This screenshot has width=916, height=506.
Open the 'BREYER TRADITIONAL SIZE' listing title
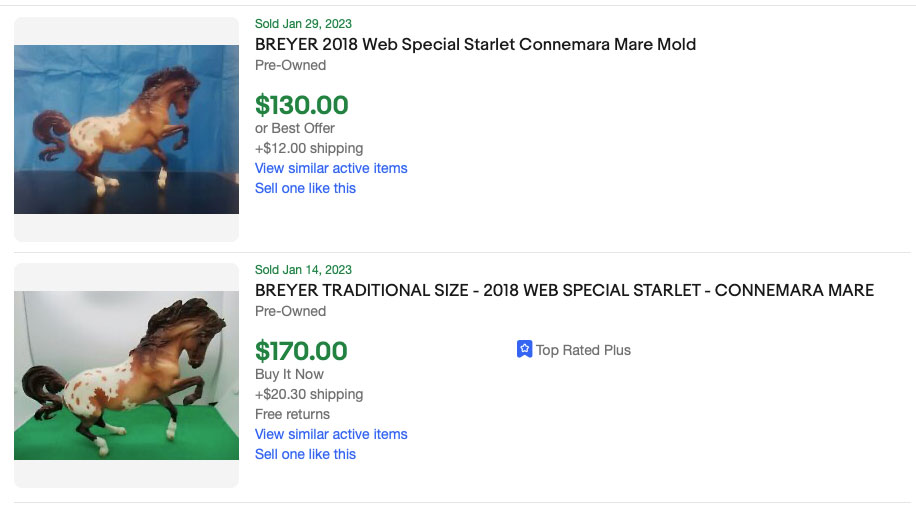[564, 290]
